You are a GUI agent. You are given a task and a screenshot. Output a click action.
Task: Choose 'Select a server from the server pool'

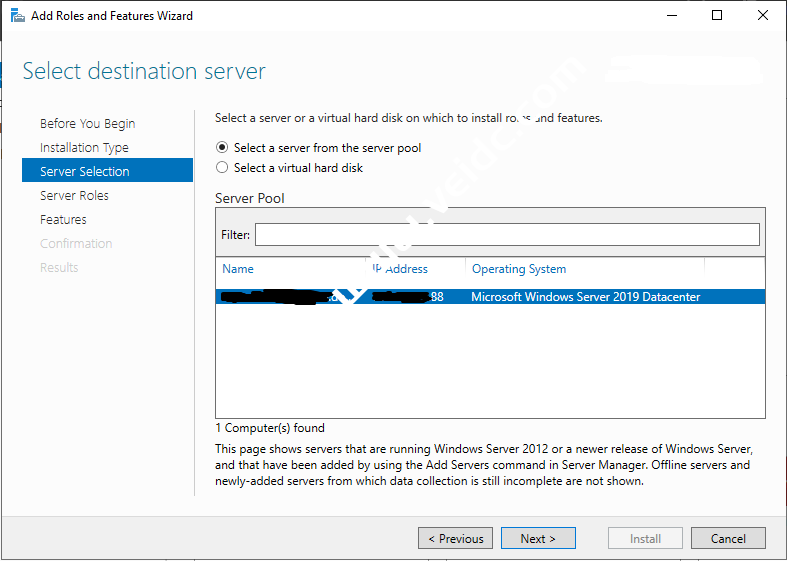coord(222,148)
